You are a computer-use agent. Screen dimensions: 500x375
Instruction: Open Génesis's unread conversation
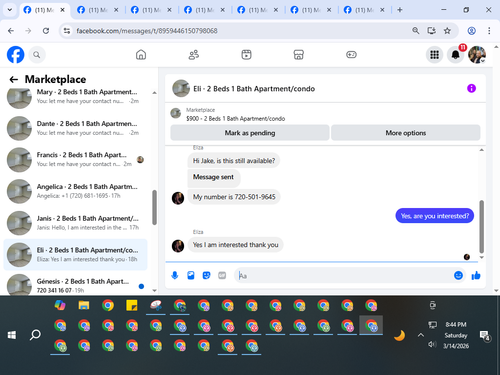point(76,284)
